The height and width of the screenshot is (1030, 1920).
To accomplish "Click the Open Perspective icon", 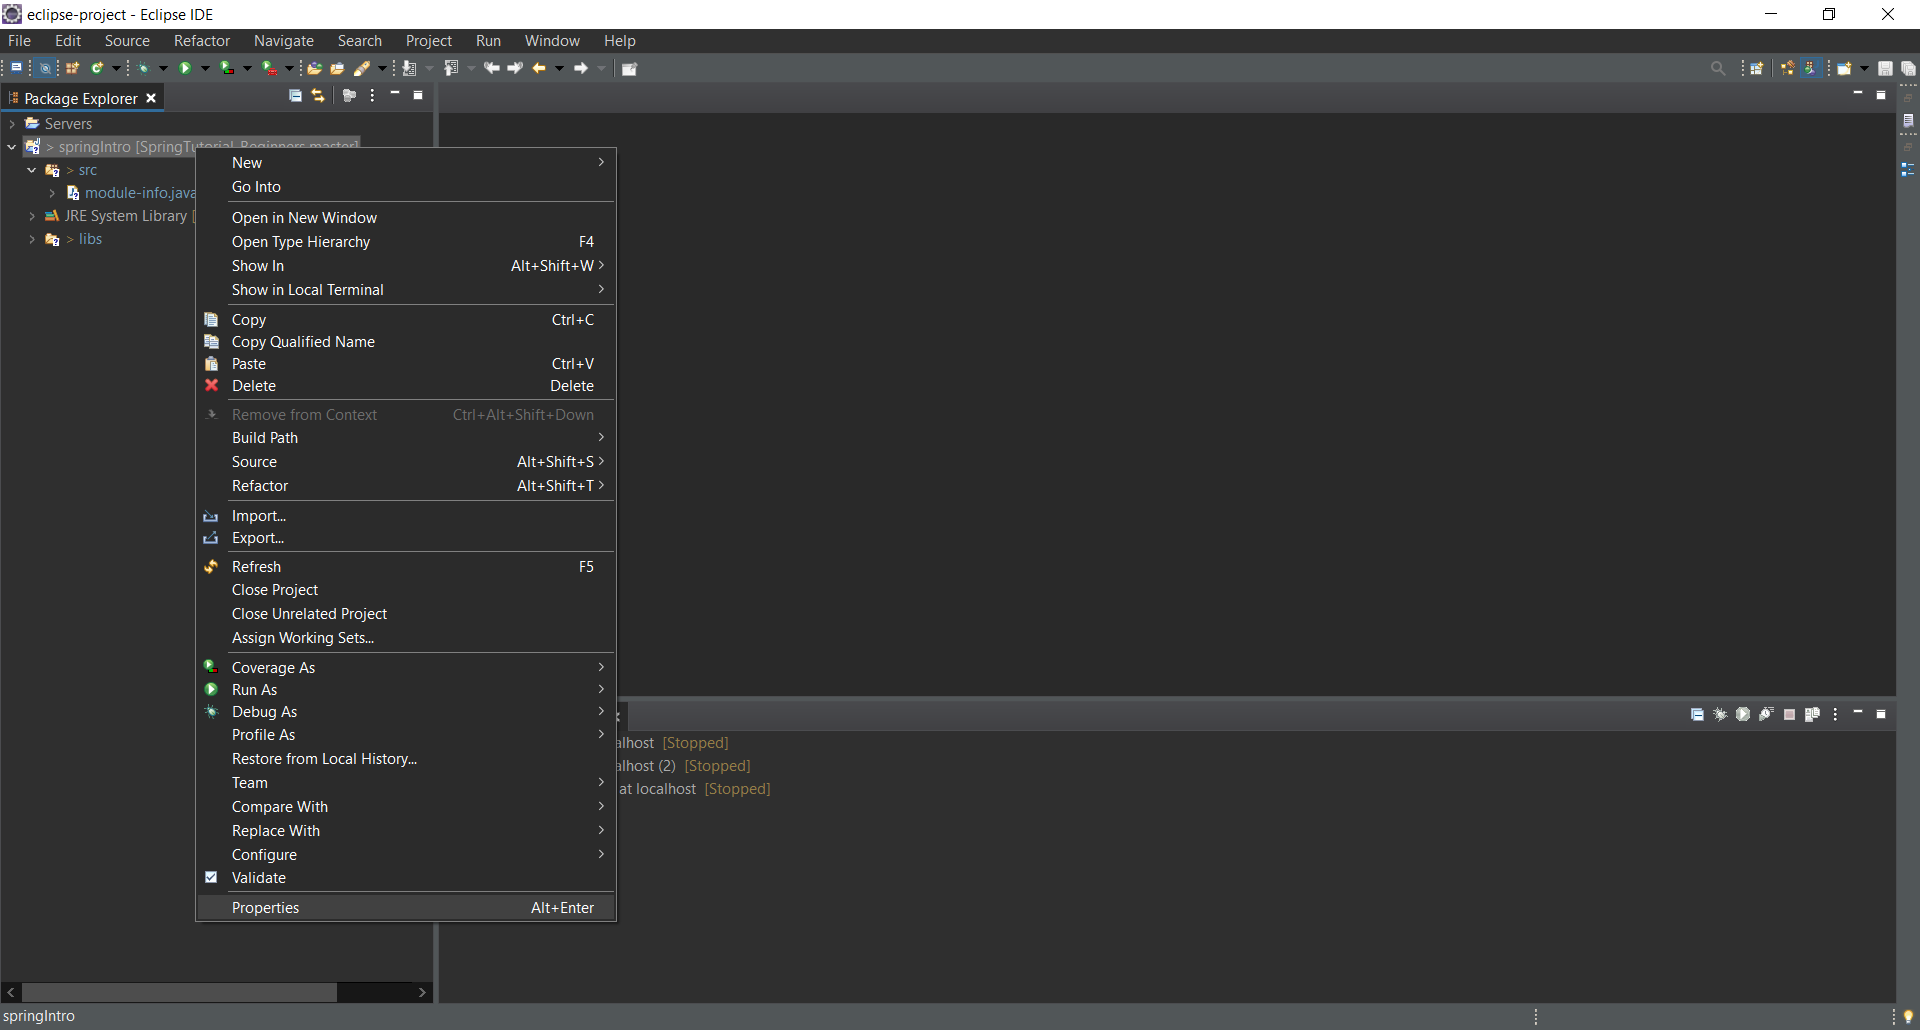I will pyautogui.click(x=1757, y=68).
